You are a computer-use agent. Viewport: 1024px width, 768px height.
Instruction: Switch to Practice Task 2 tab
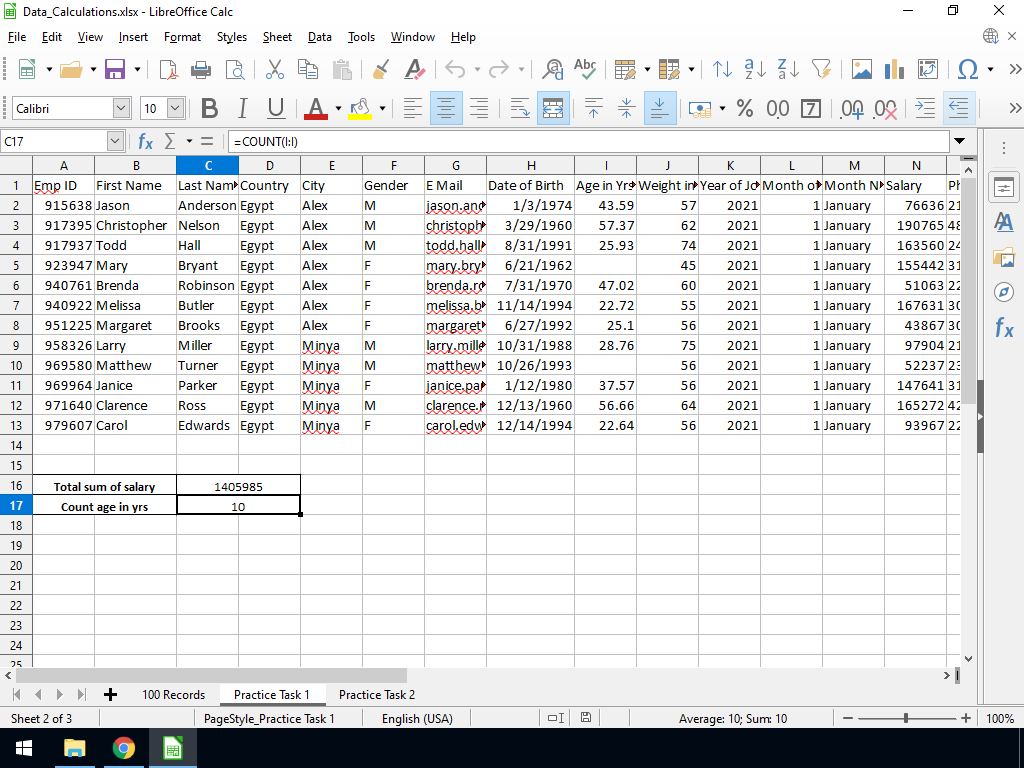click(x=377, y=695)
